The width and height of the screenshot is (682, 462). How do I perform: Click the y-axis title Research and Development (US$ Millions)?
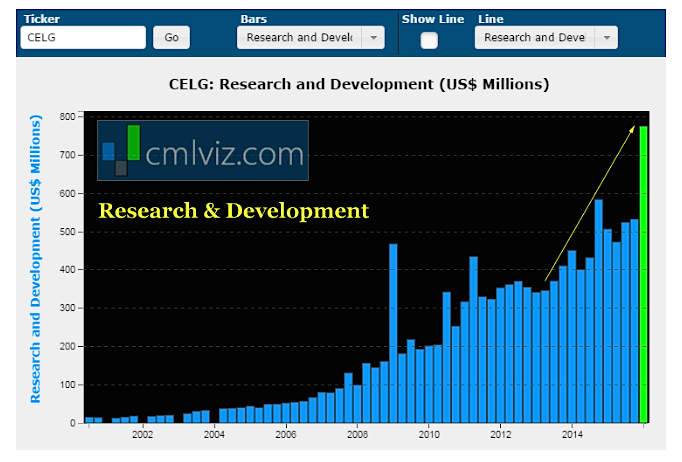[x=36, y=259]
